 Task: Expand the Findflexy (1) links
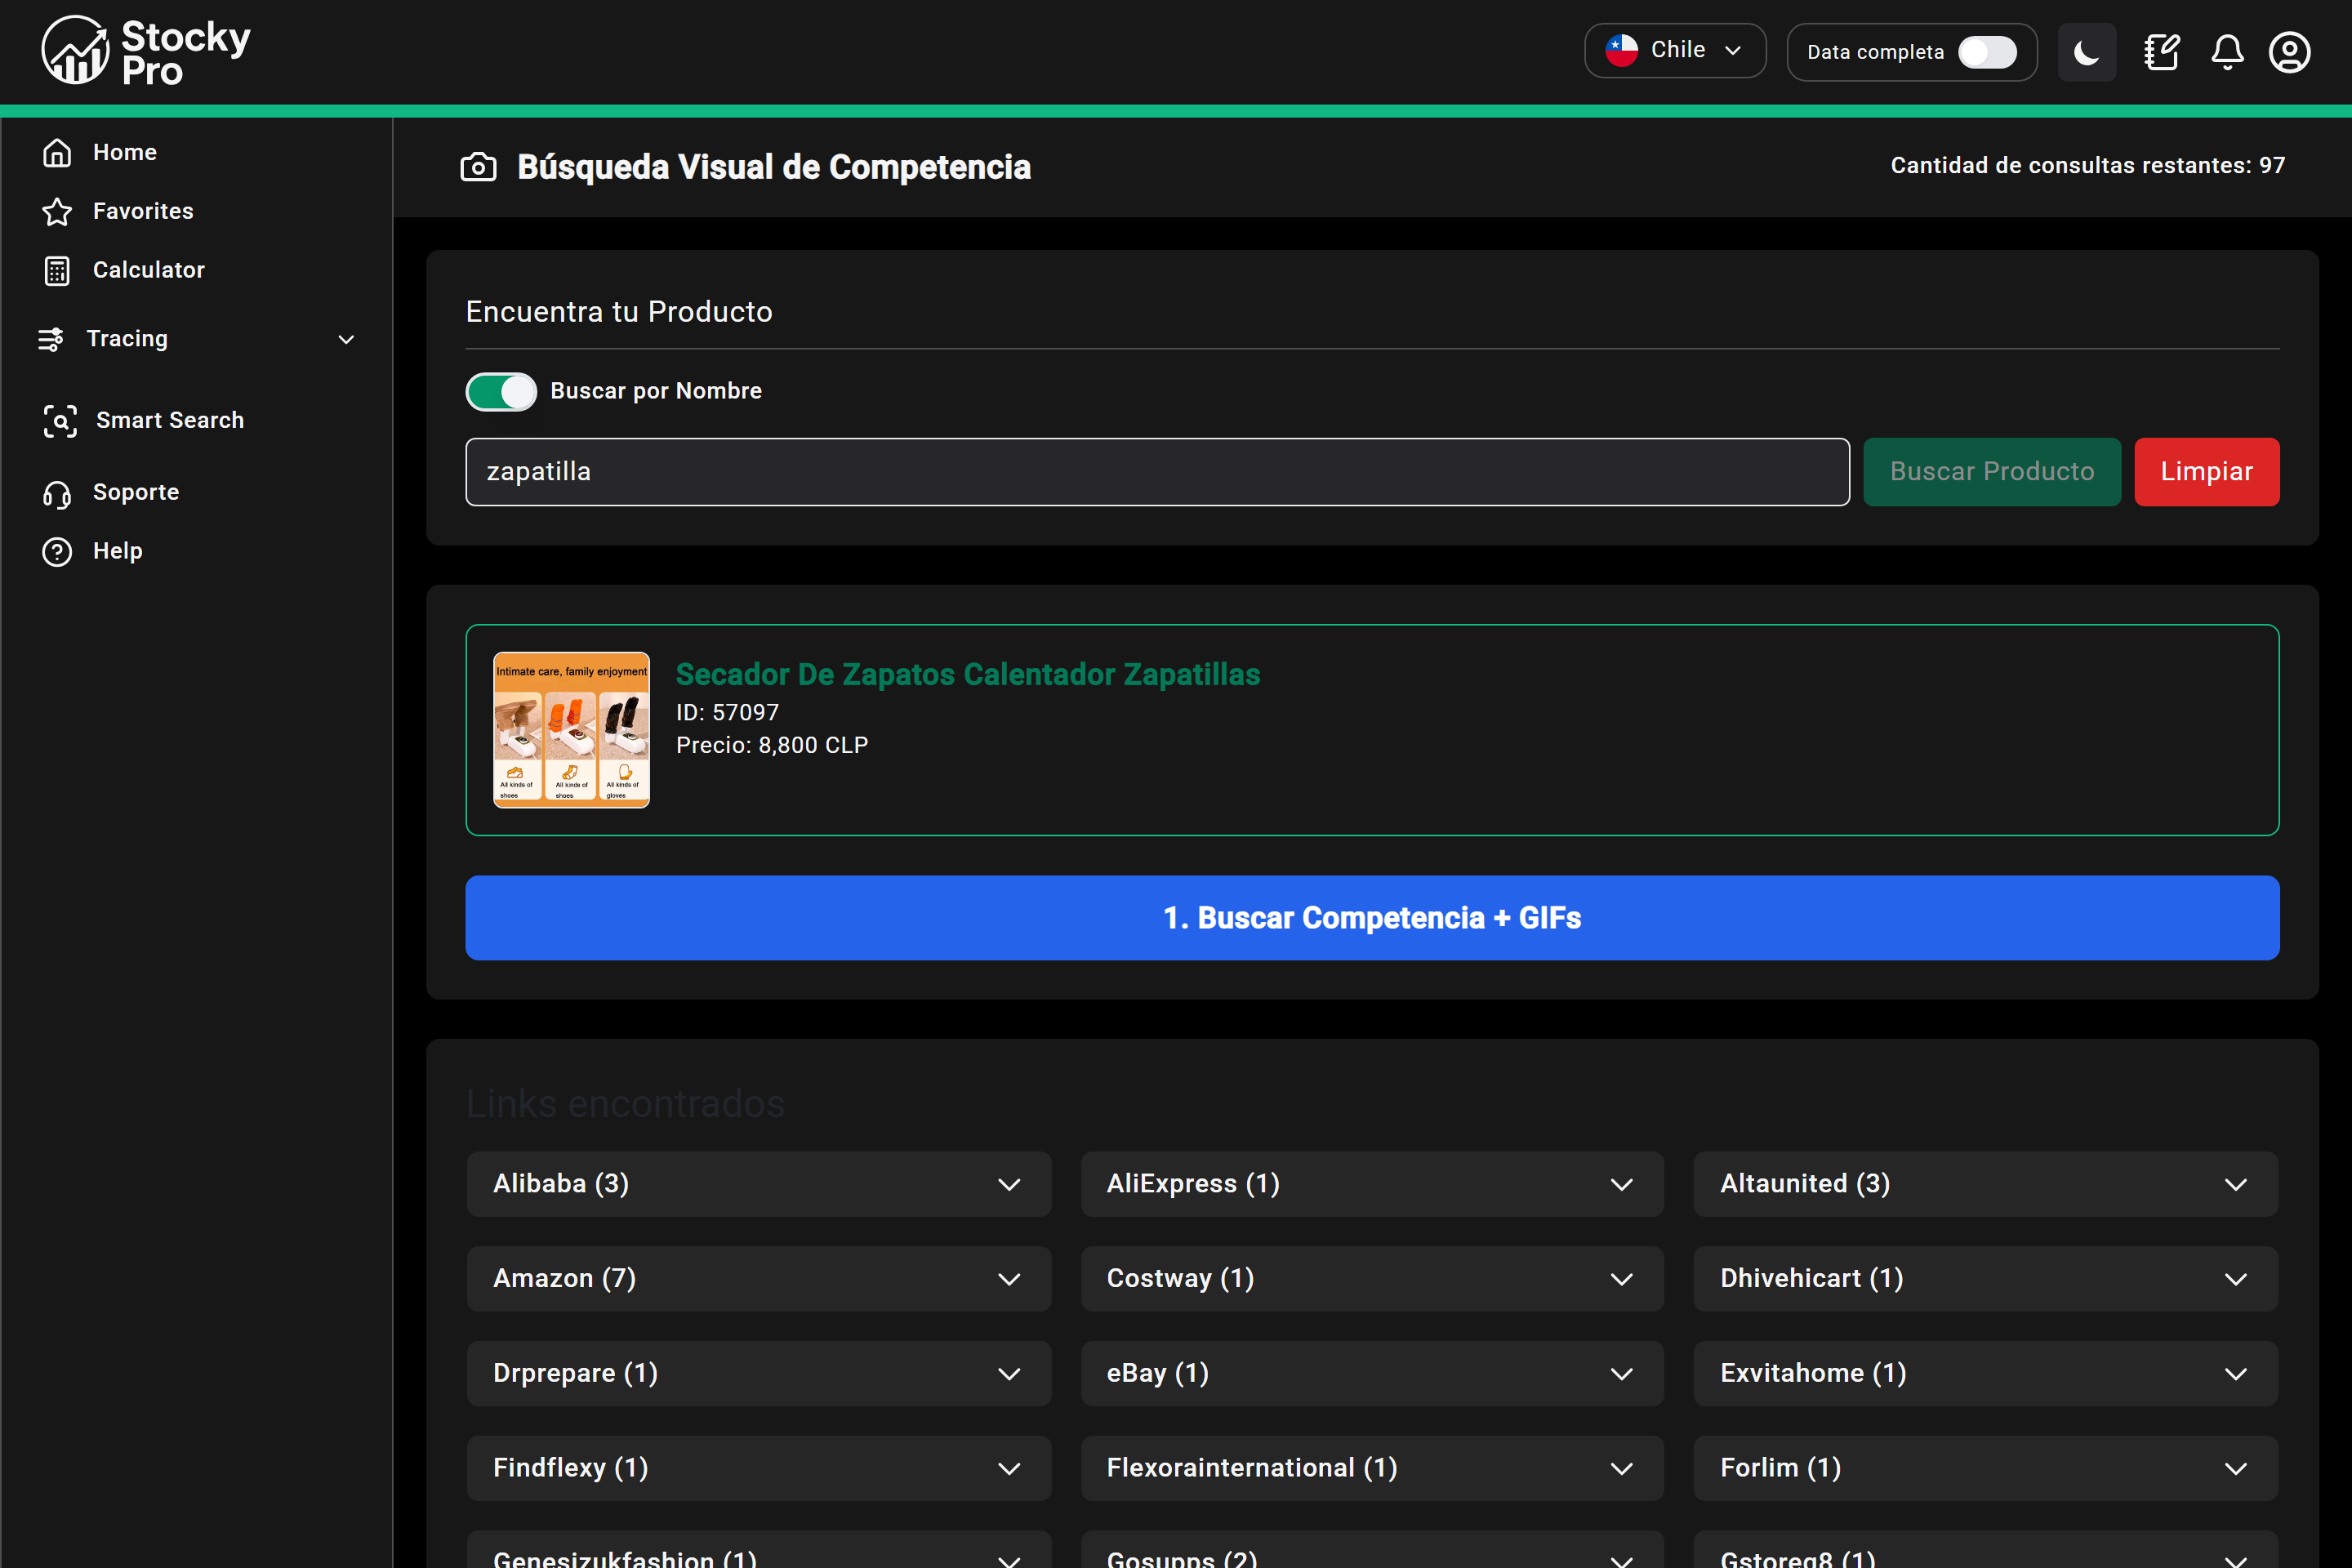pyautogui.click(x=759, y=1468)
